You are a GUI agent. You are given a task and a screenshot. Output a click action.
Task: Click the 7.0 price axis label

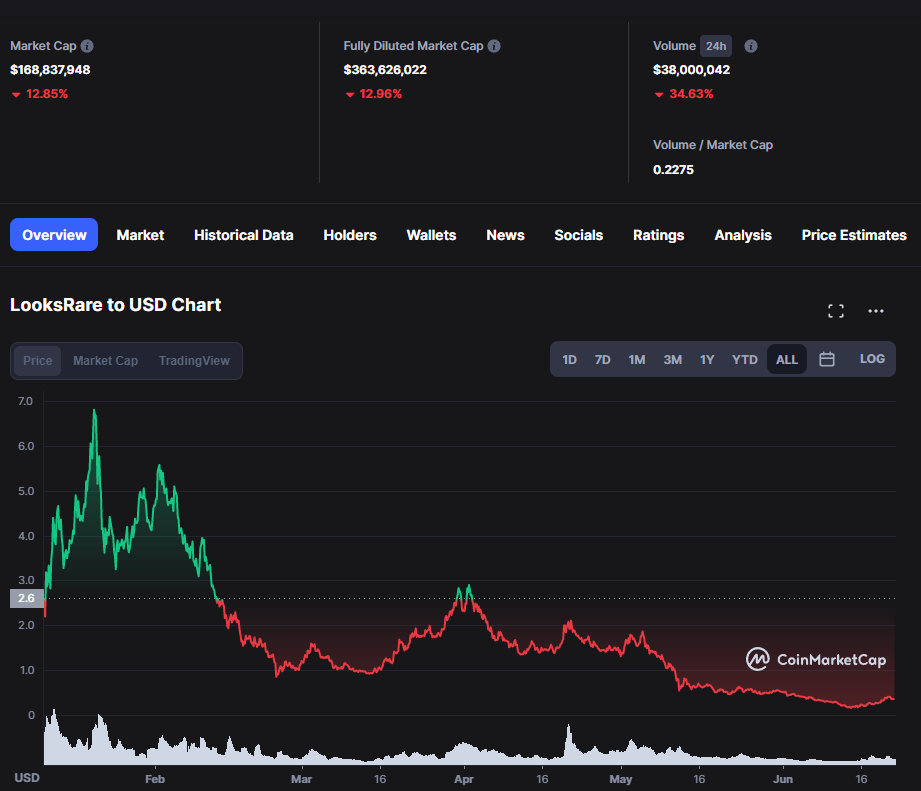(25, 401)
